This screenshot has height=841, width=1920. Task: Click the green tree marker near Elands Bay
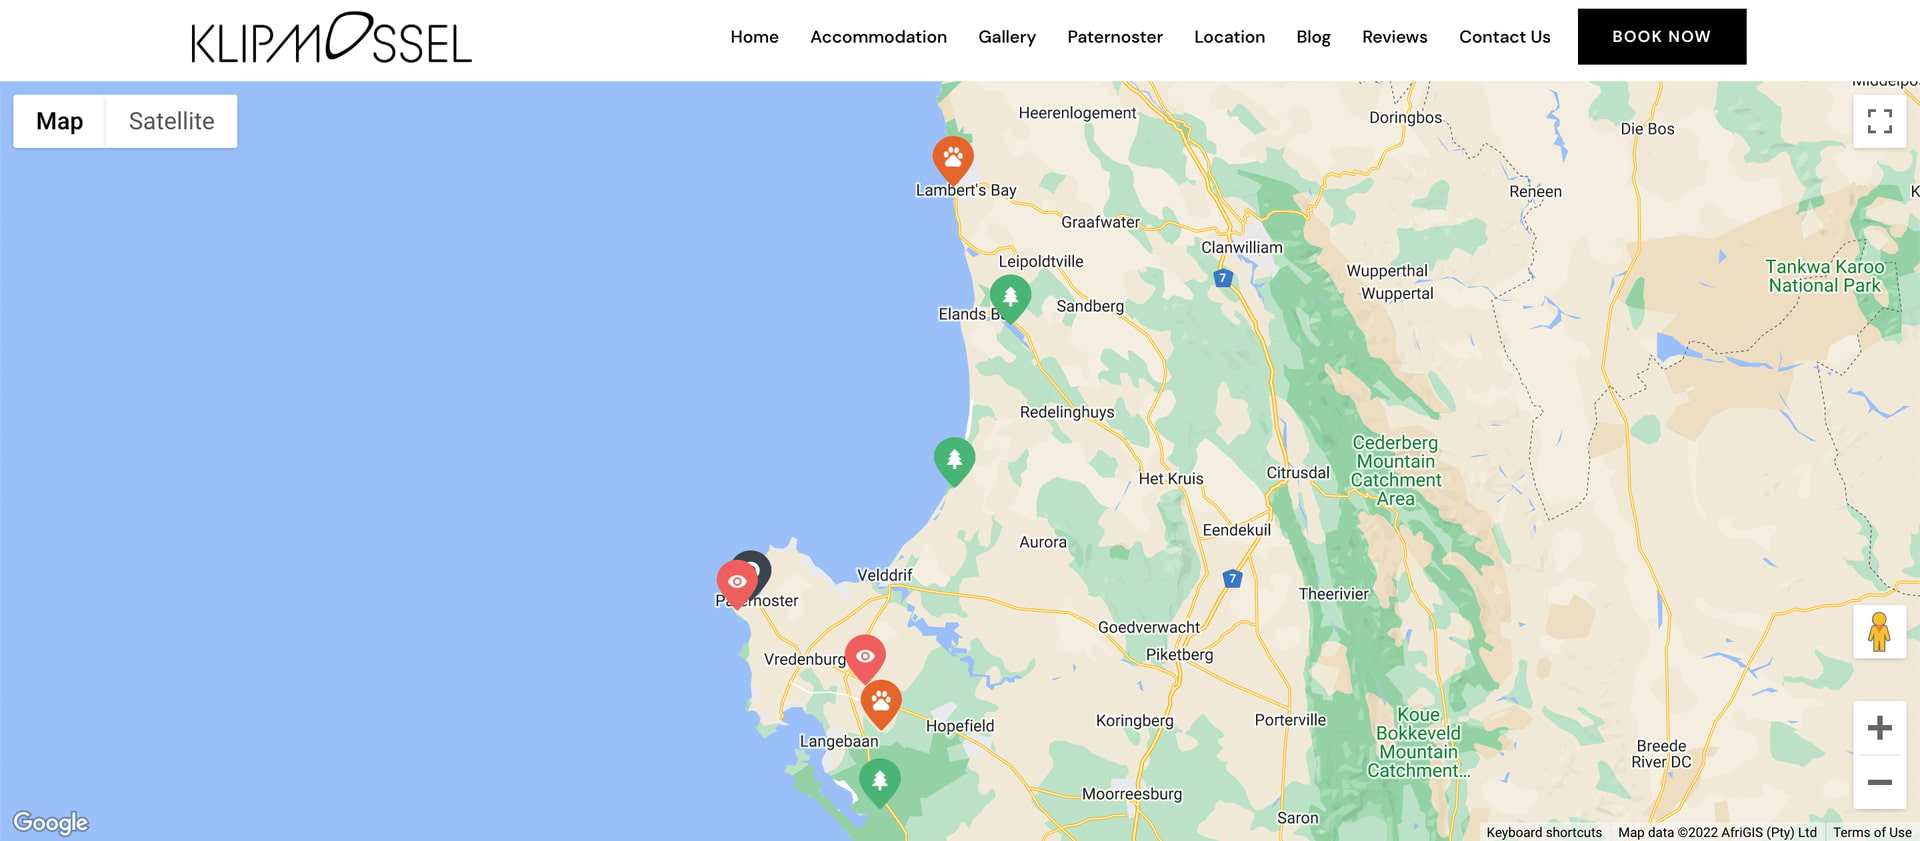(x=1010, y=297)
